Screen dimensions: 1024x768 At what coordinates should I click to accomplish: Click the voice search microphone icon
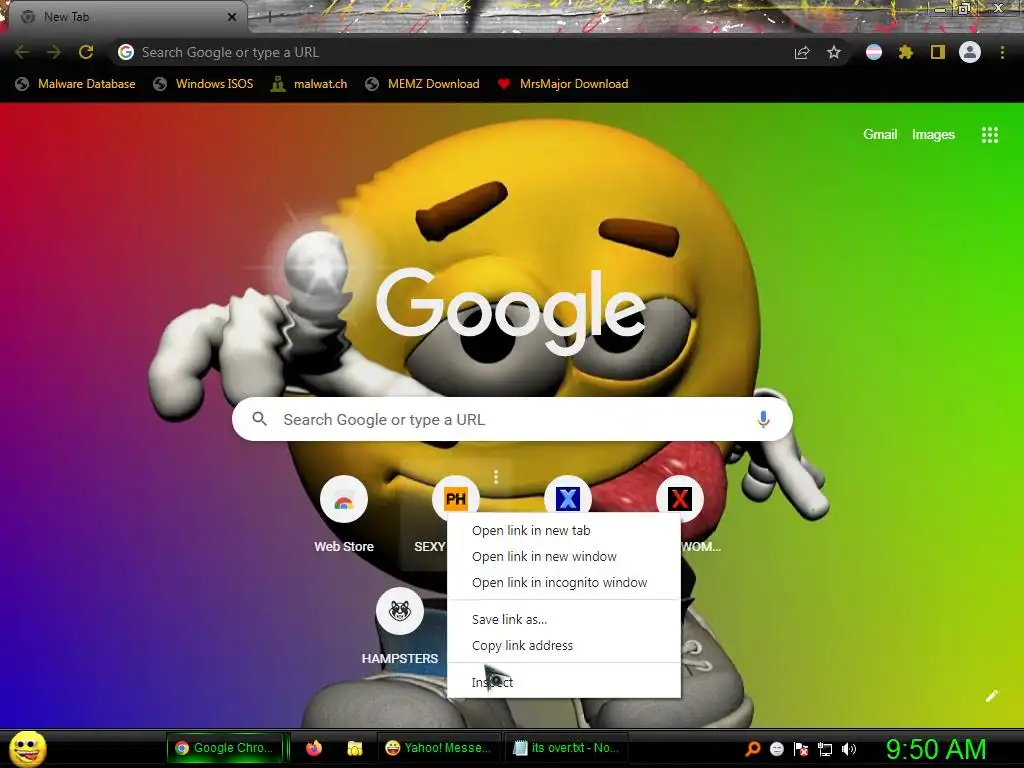pos(763,419)
